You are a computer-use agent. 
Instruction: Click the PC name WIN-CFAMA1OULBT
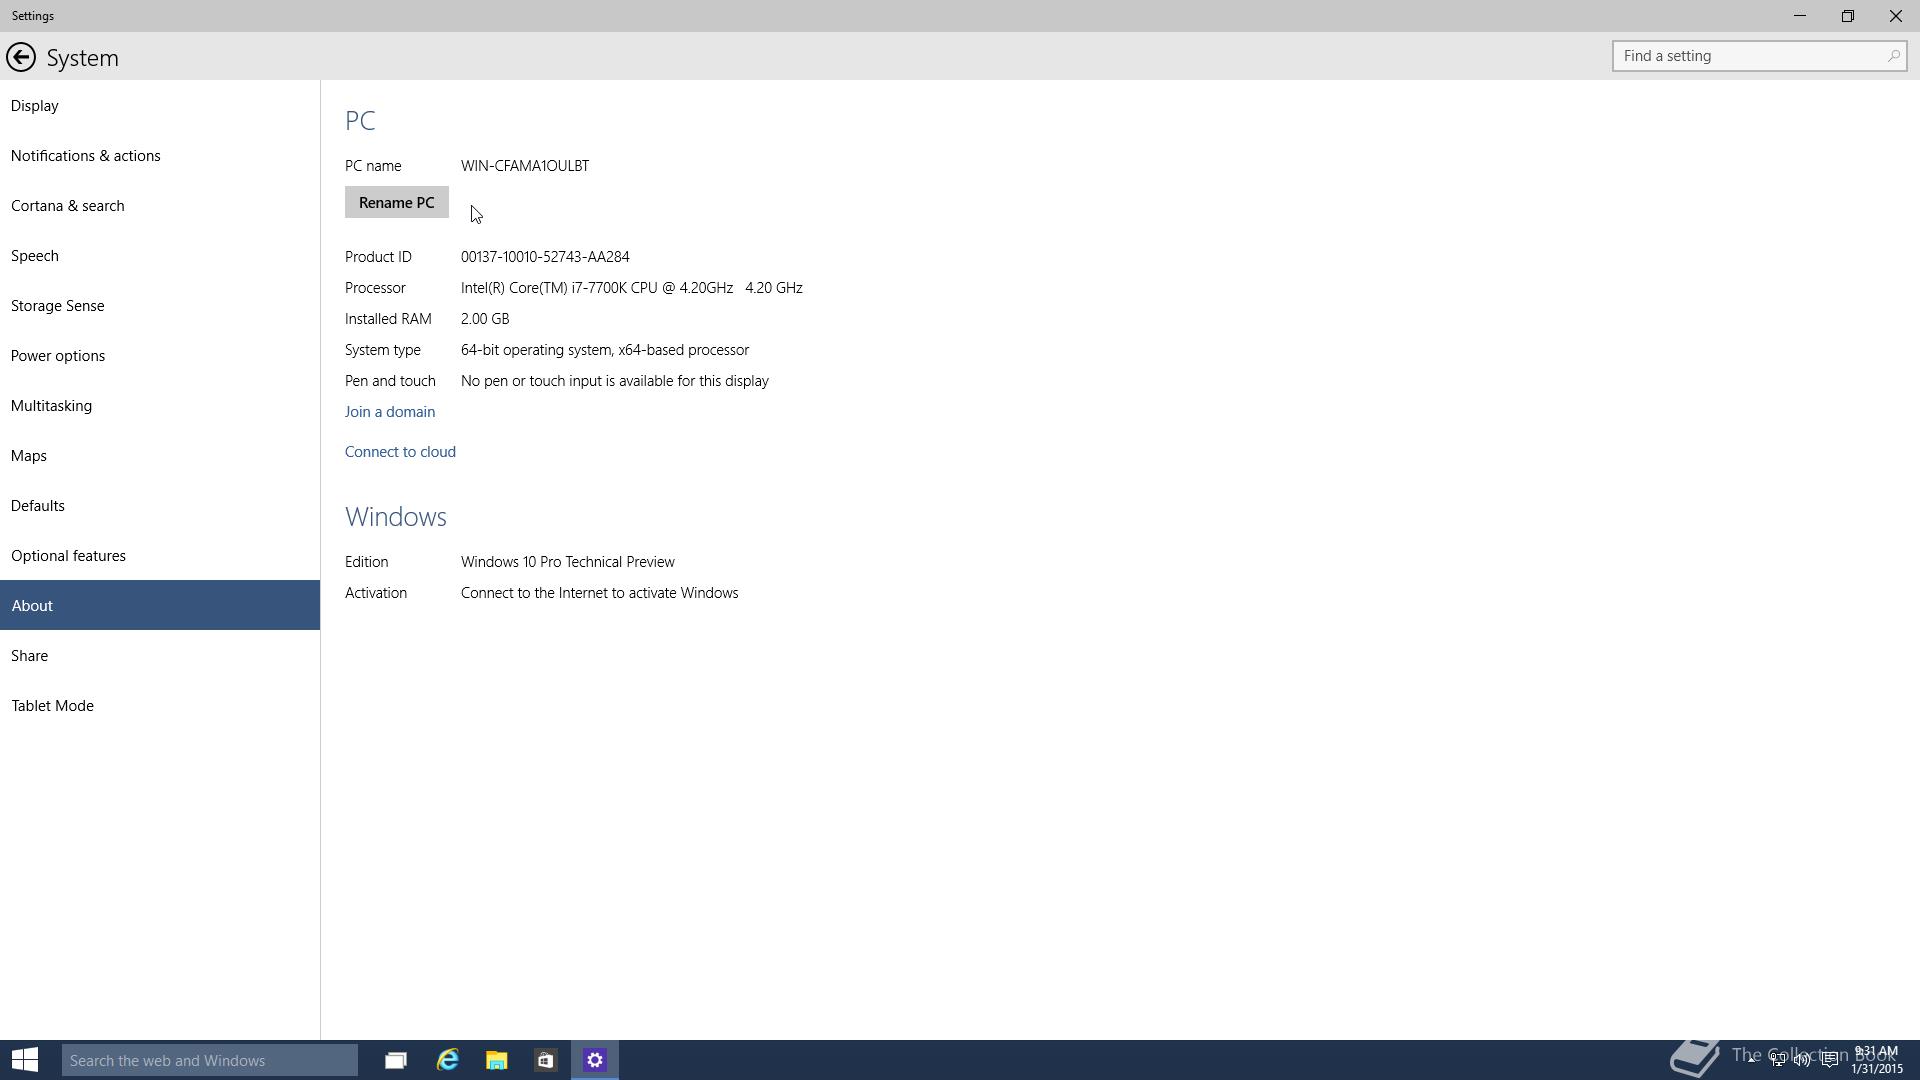525,166
